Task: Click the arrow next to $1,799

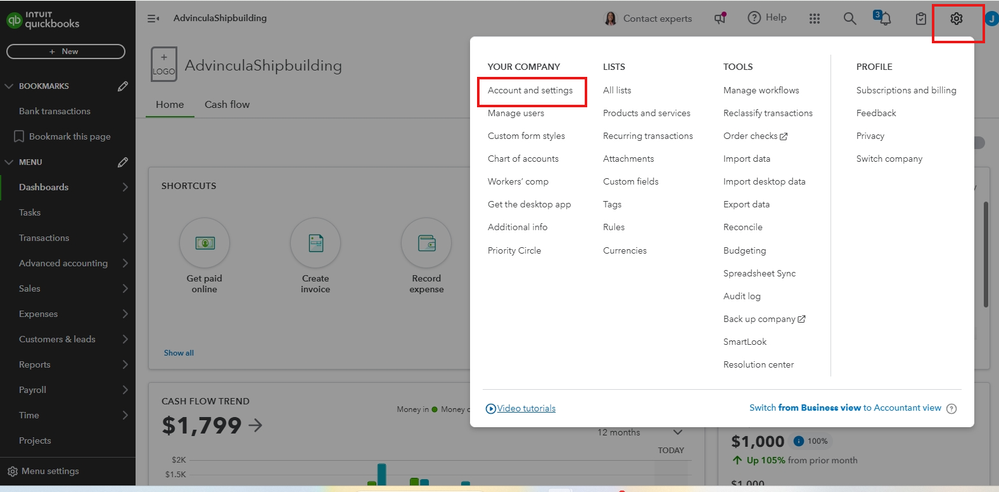Action: 255,426
